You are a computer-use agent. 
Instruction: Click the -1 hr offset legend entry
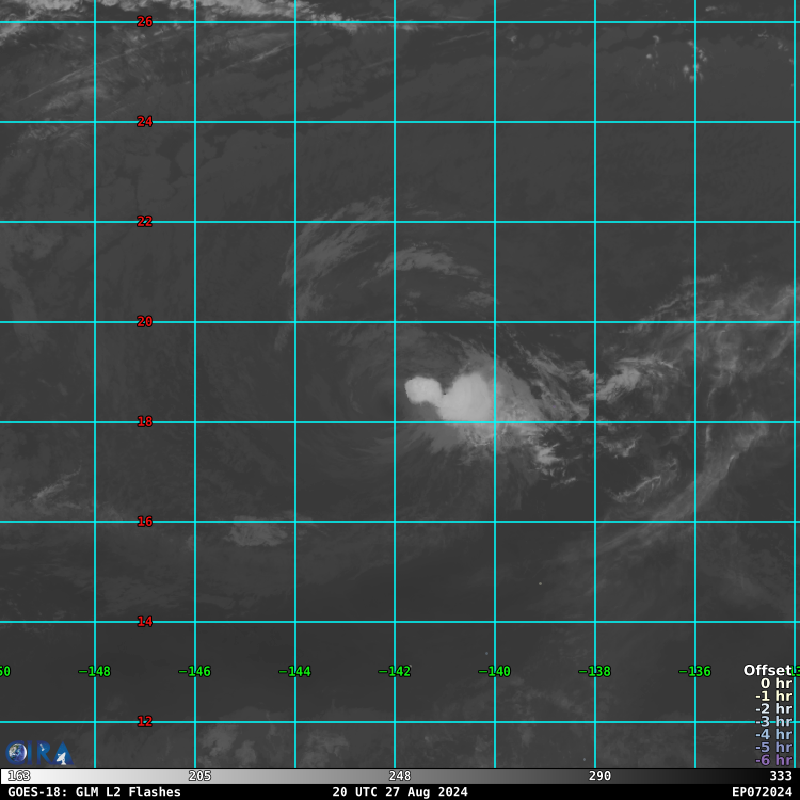click(773, 696)
